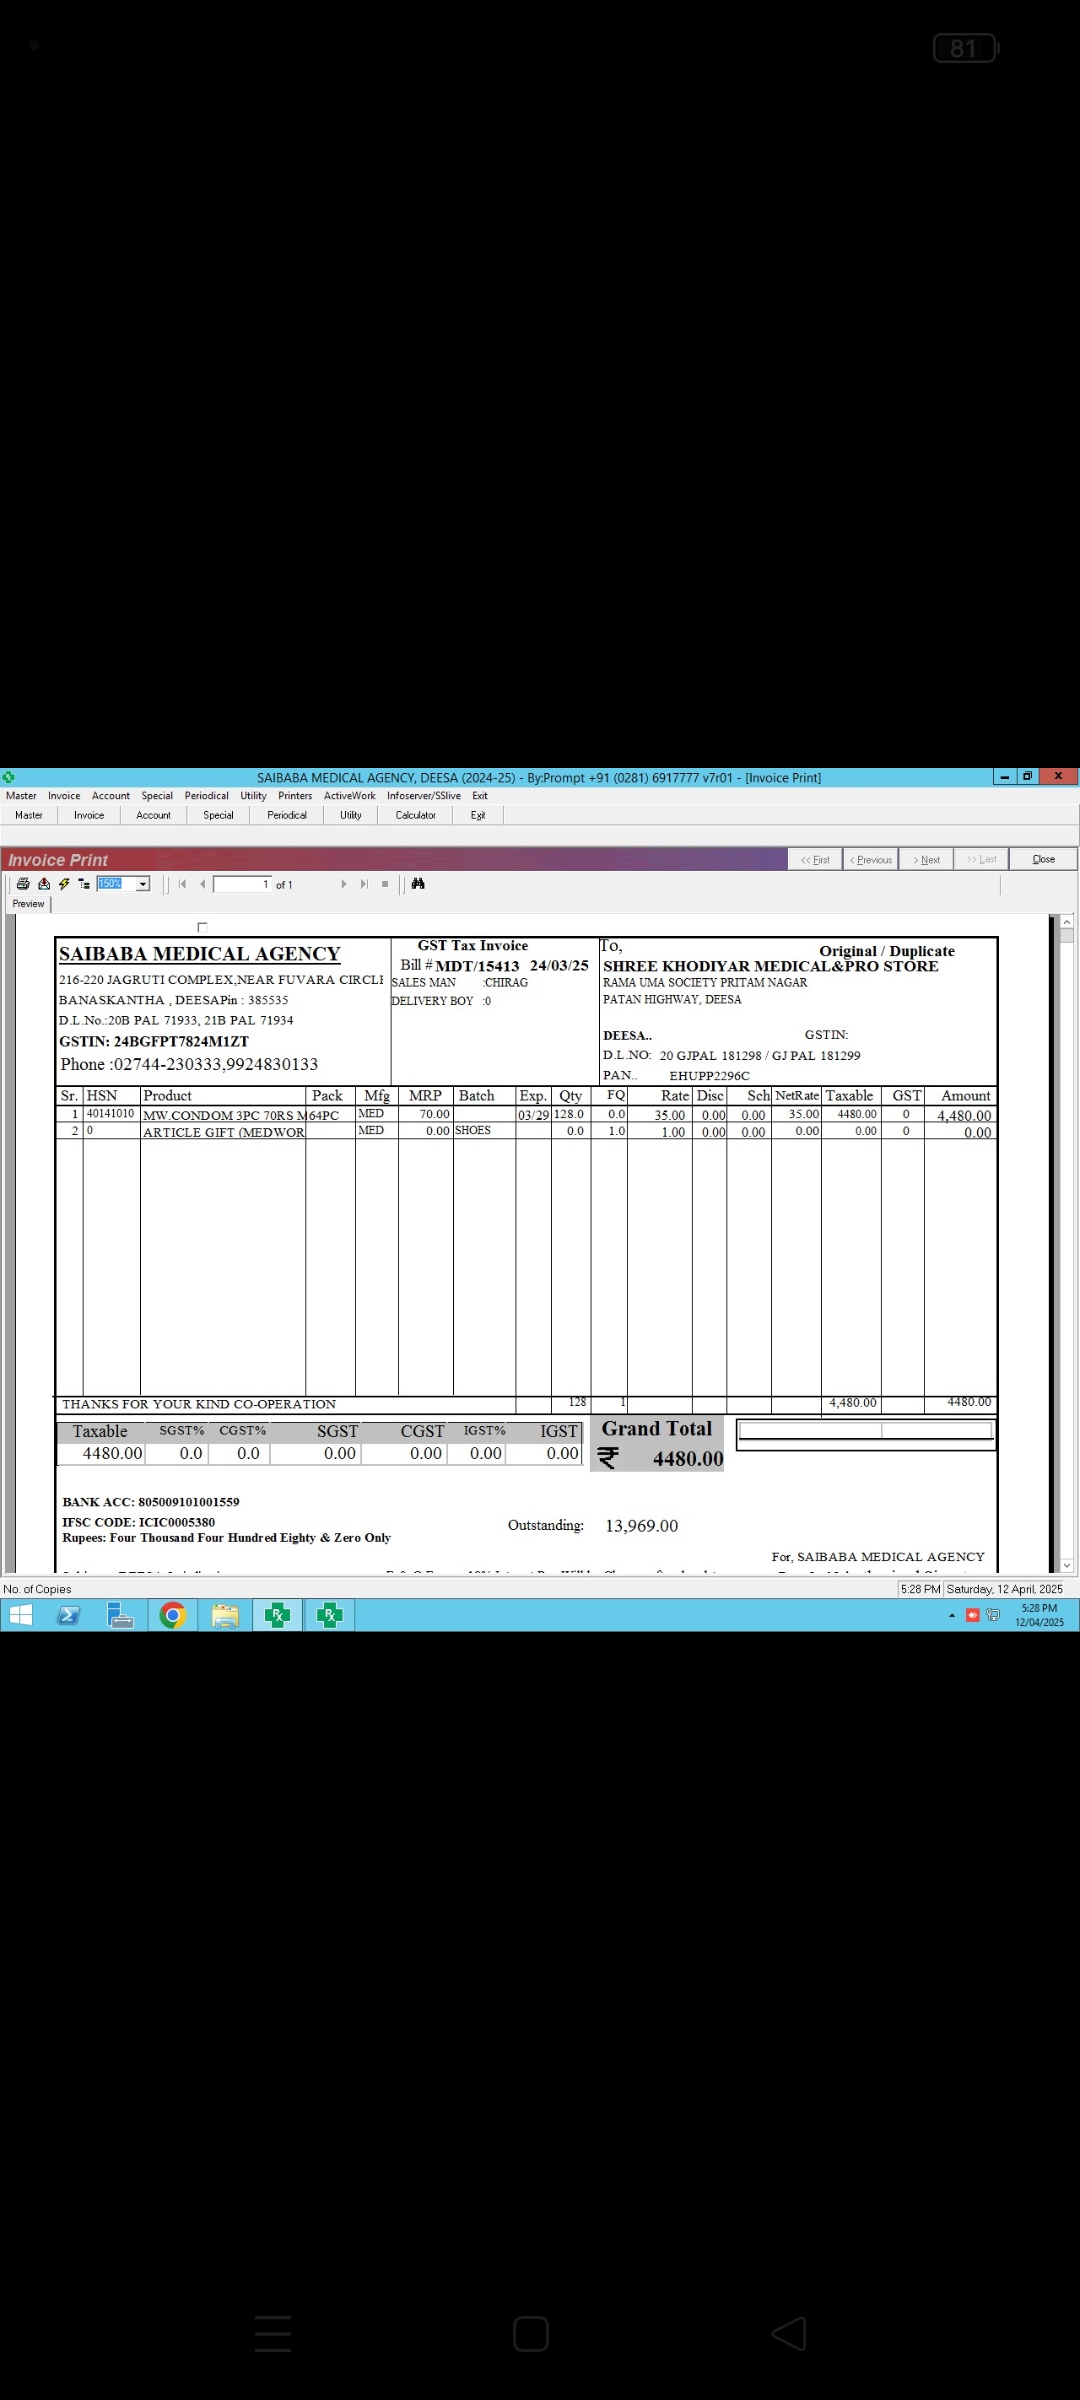Click the Close button in Invoice Print

click(x=1043, y=859)
